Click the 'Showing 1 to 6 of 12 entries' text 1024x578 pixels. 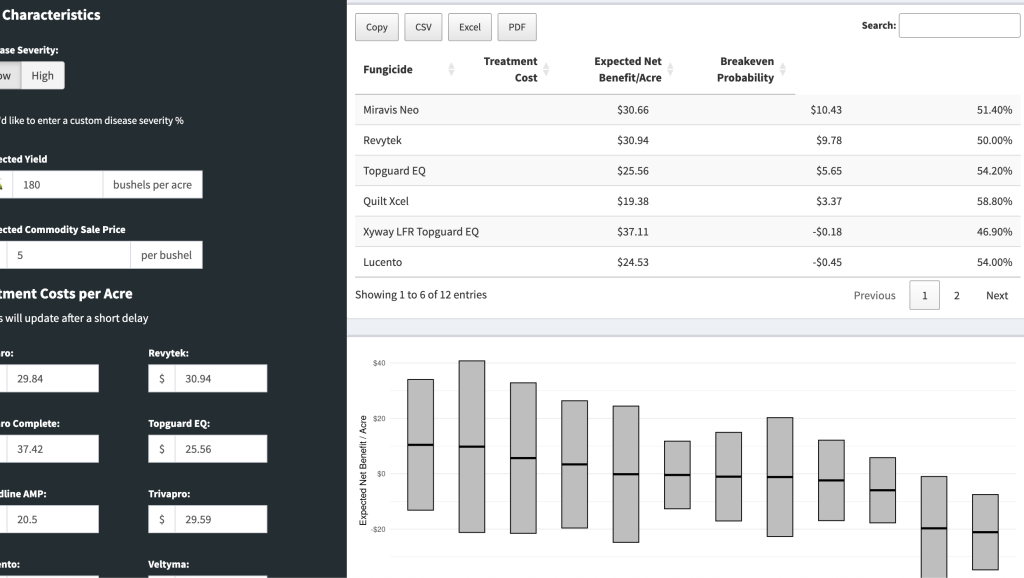click(x=421, y=295)
